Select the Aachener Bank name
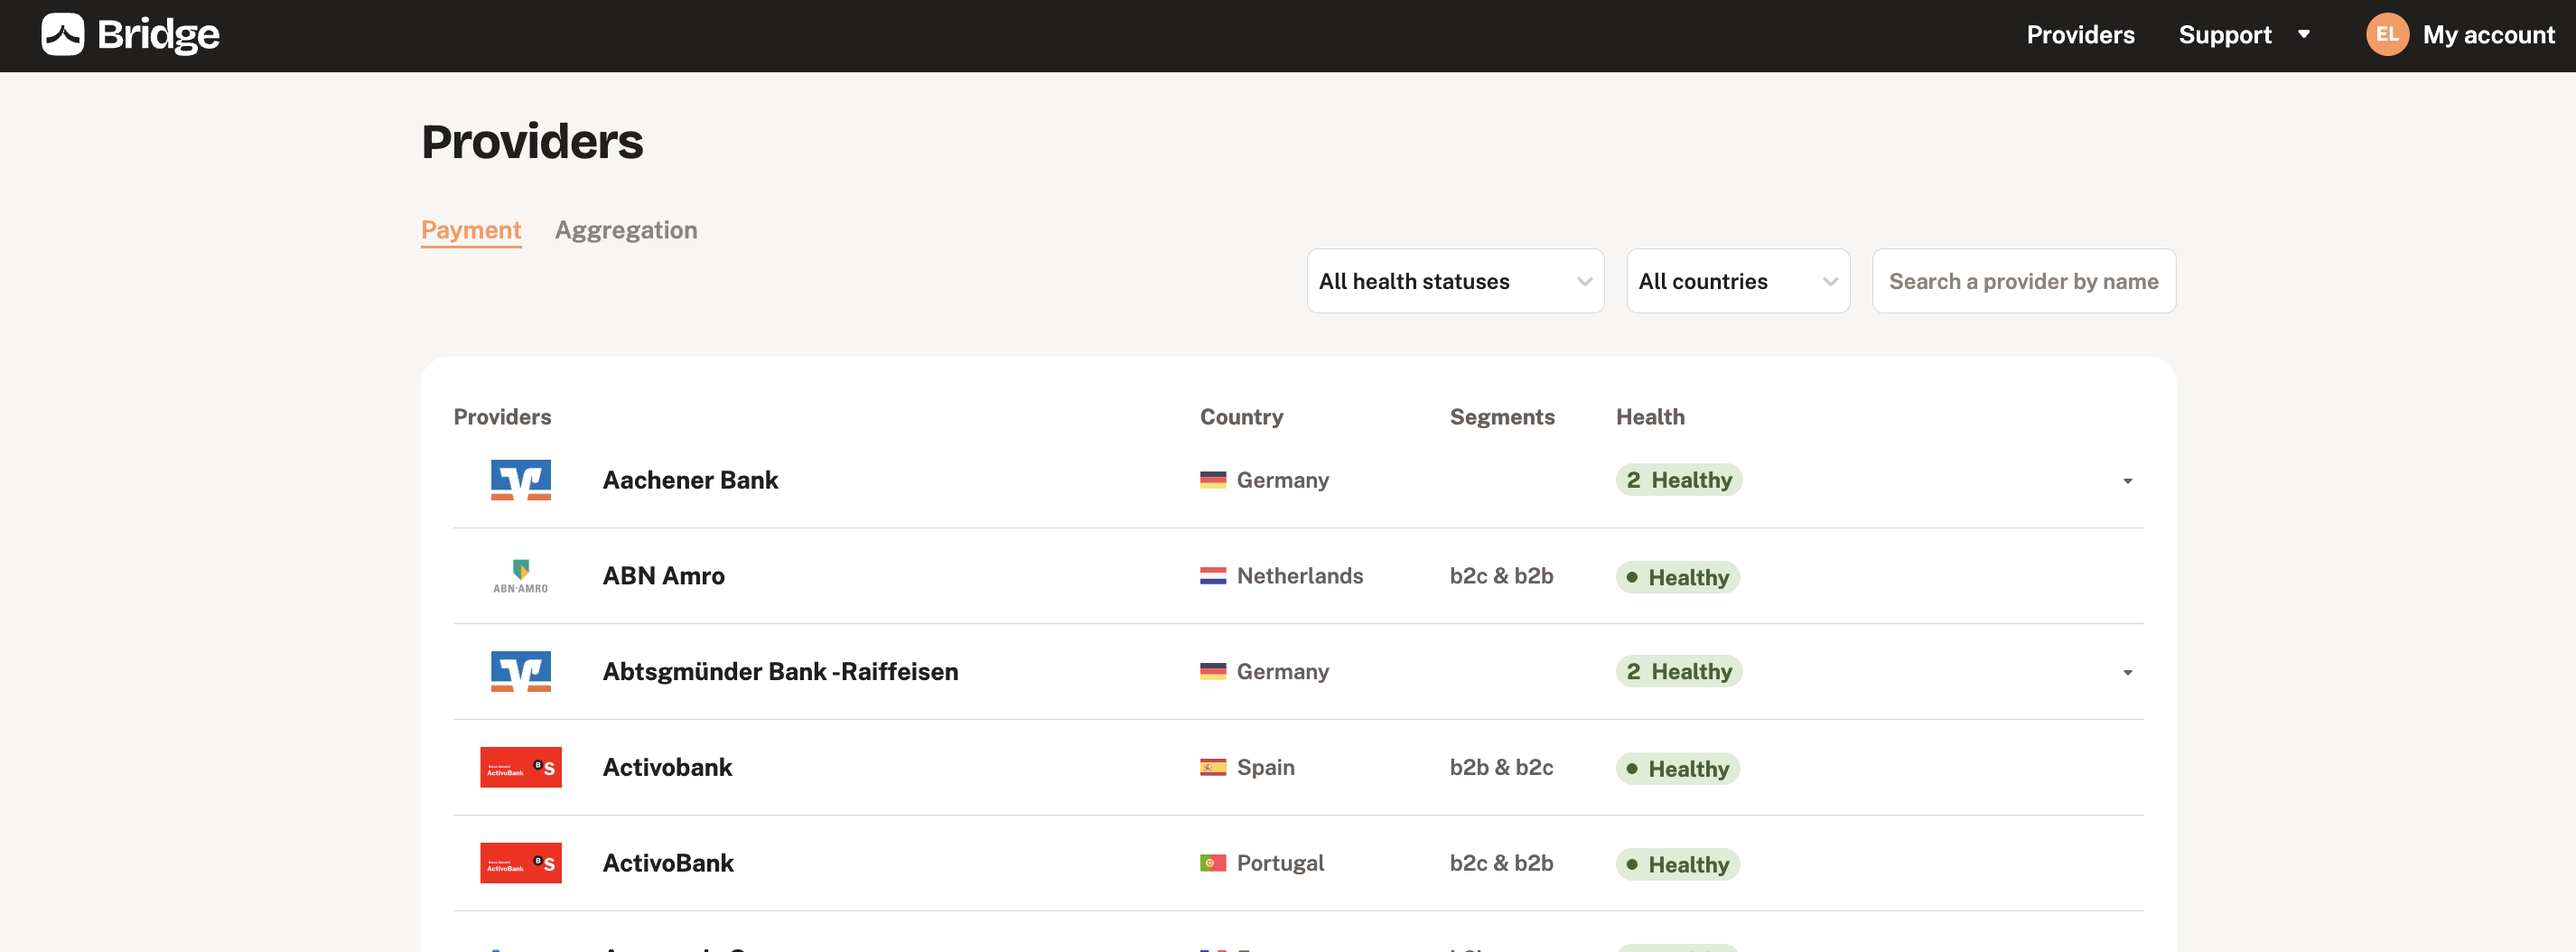Viewport: 2576px width, 952px height. pyautogui.click(x=690, y=480)
